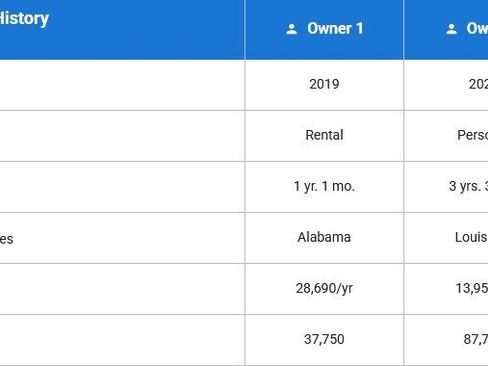This screenshot has height=366, width=488.
Task: Click the row label ending in "es"
Action: pos(7,239)
